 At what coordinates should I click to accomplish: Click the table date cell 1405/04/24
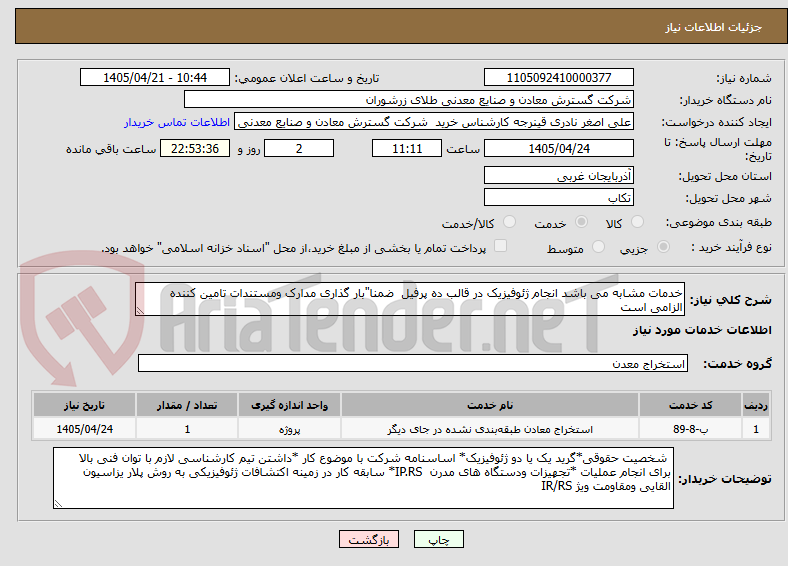click(x=84, y=429)
